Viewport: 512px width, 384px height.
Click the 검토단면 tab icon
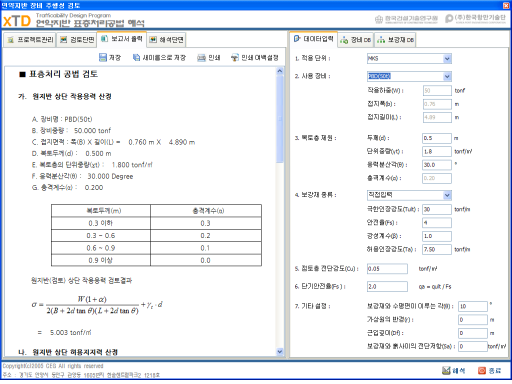[63, 40]
